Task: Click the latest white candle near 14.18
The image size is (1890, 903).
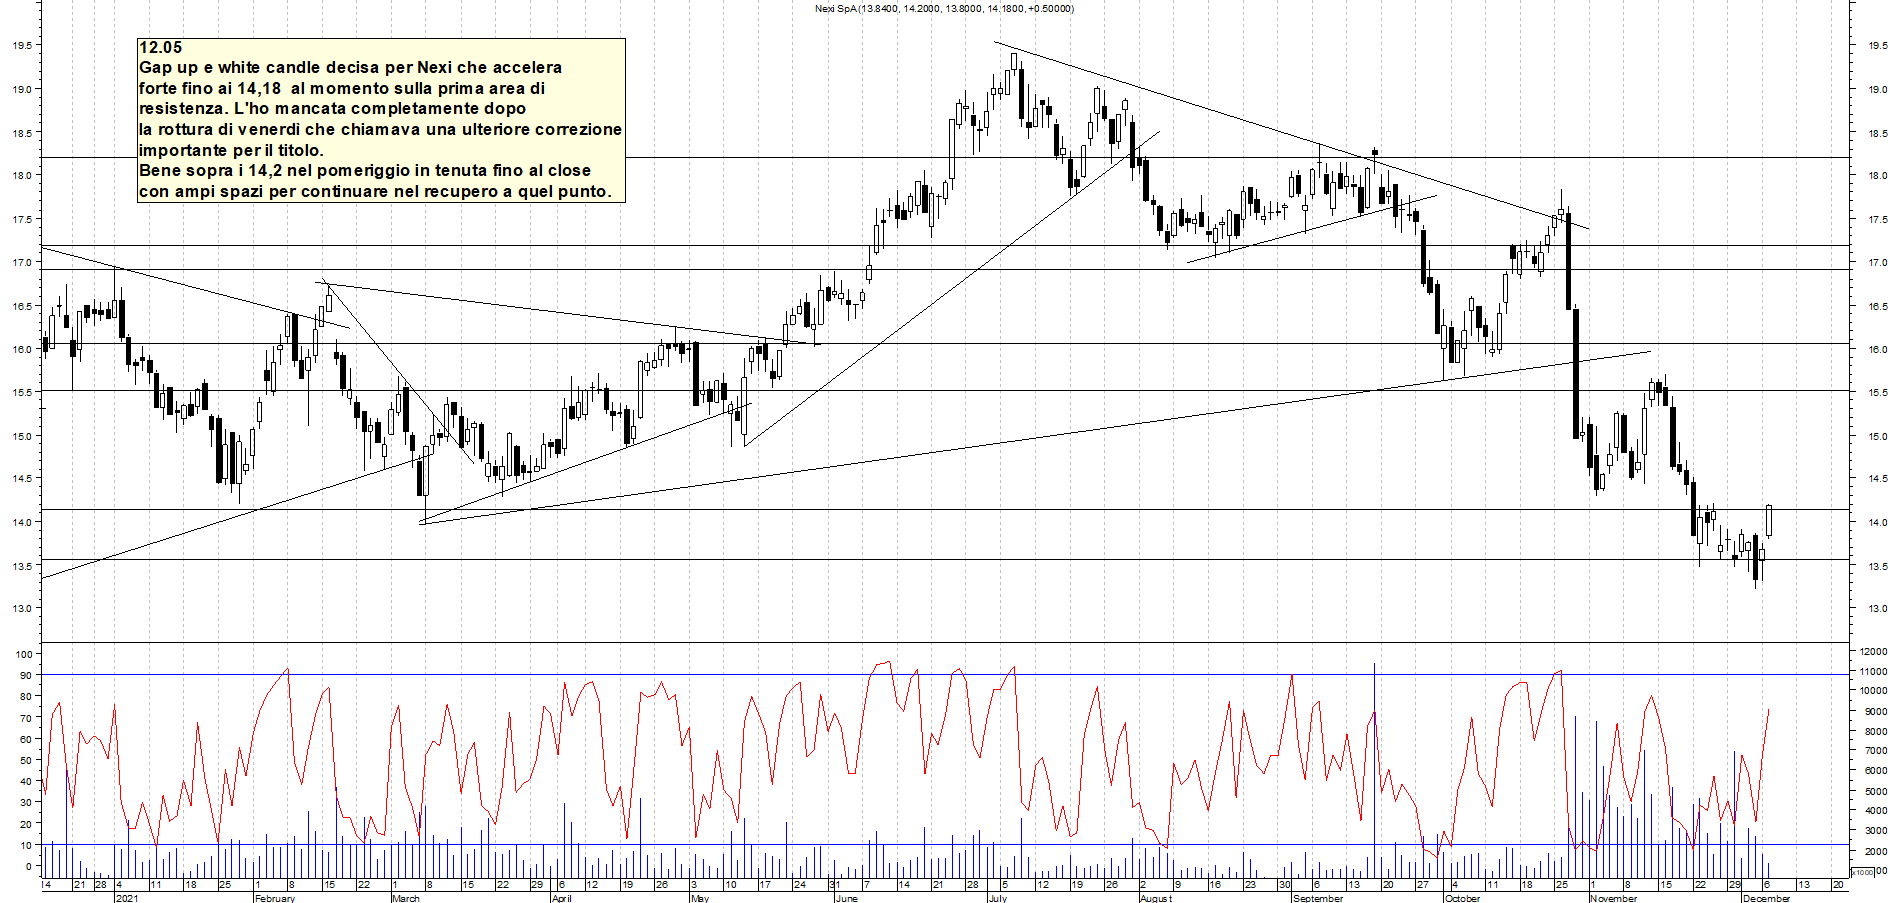Action: pyautogui.click(x=1769, y=520)
